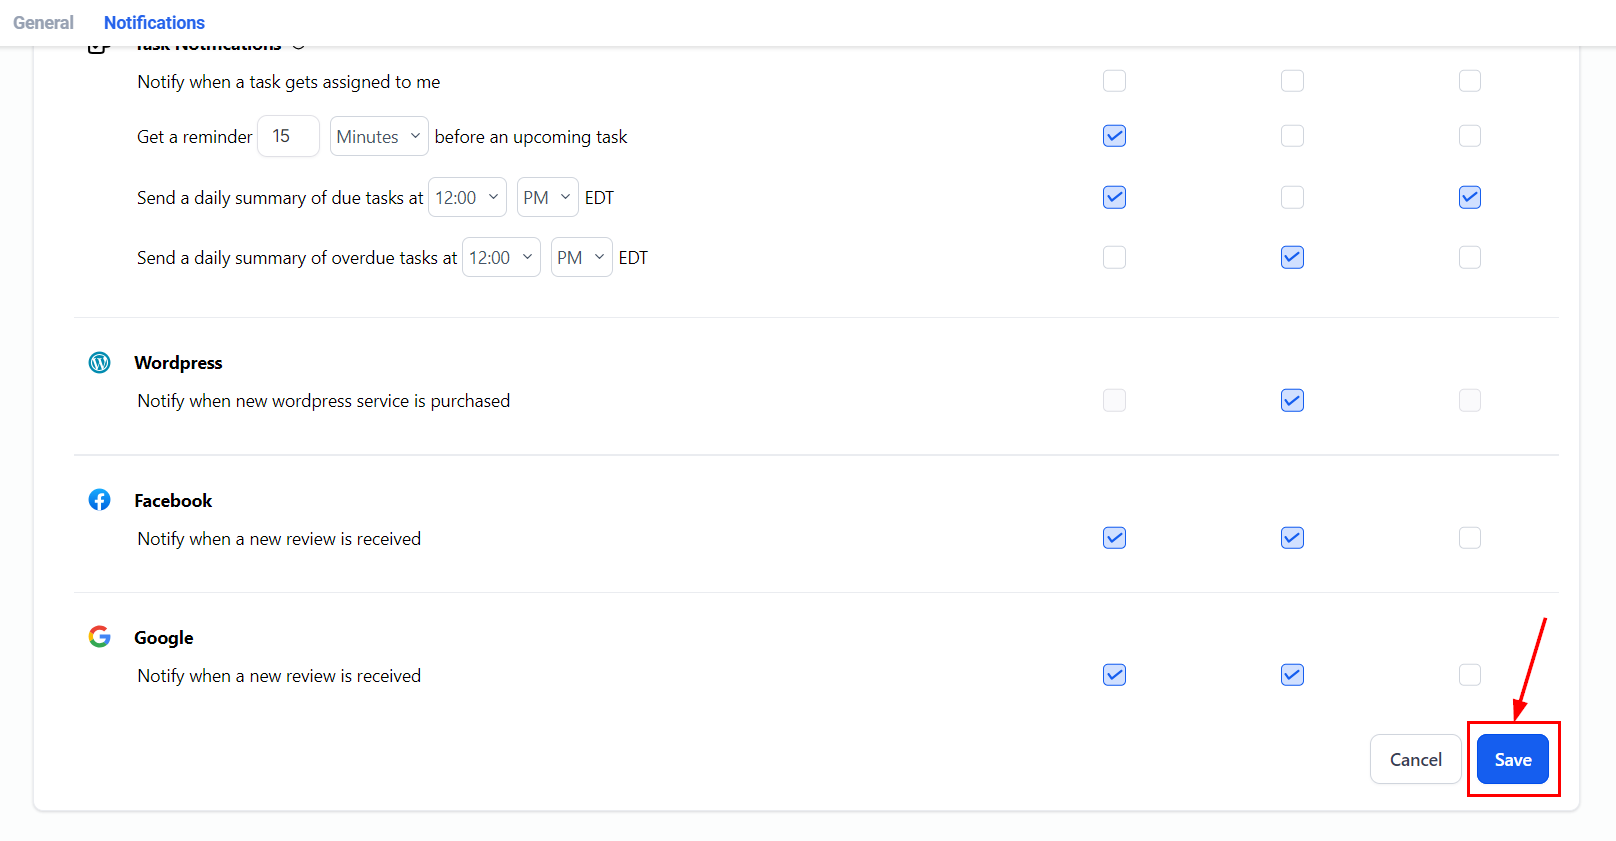
Task: Expand the due tasks 12:00 time dropdown
Action: click(x=467, y=198)
